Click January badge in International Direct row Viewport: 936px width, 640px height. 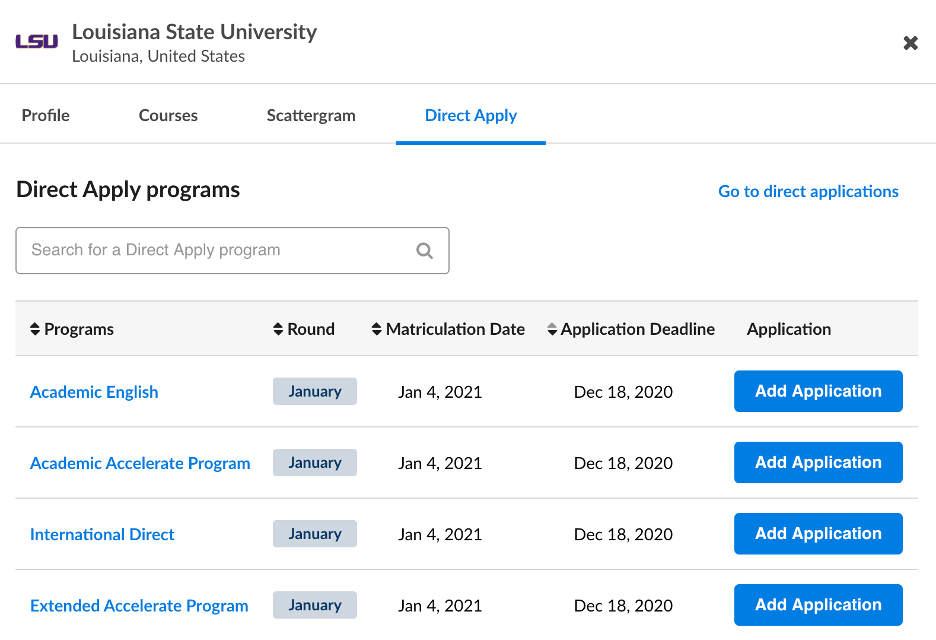[315, 534]
